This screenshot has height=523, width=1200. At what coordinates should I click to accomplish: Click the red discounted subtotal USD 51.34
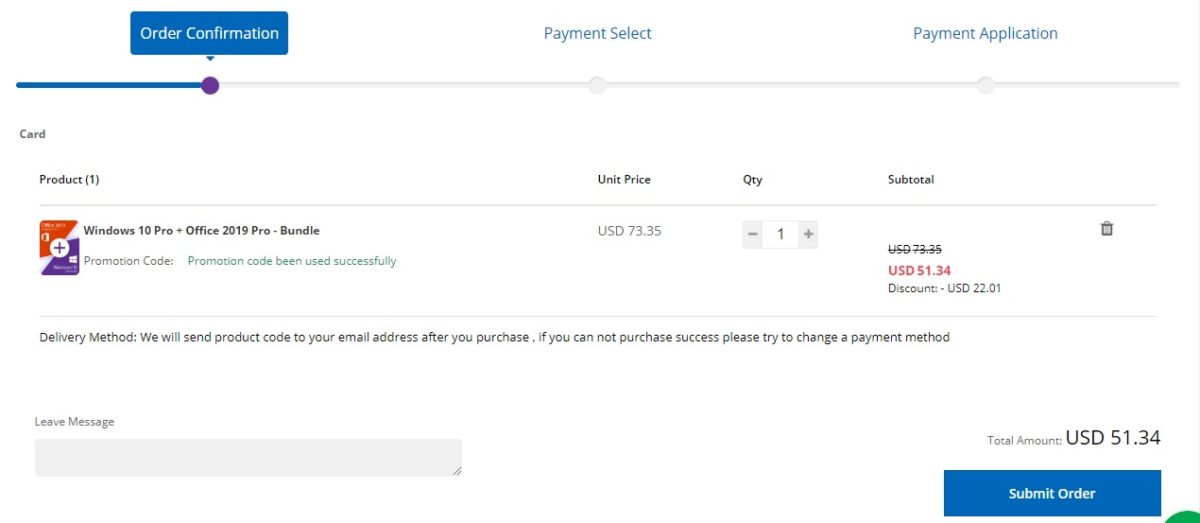[x=919, y=270]
